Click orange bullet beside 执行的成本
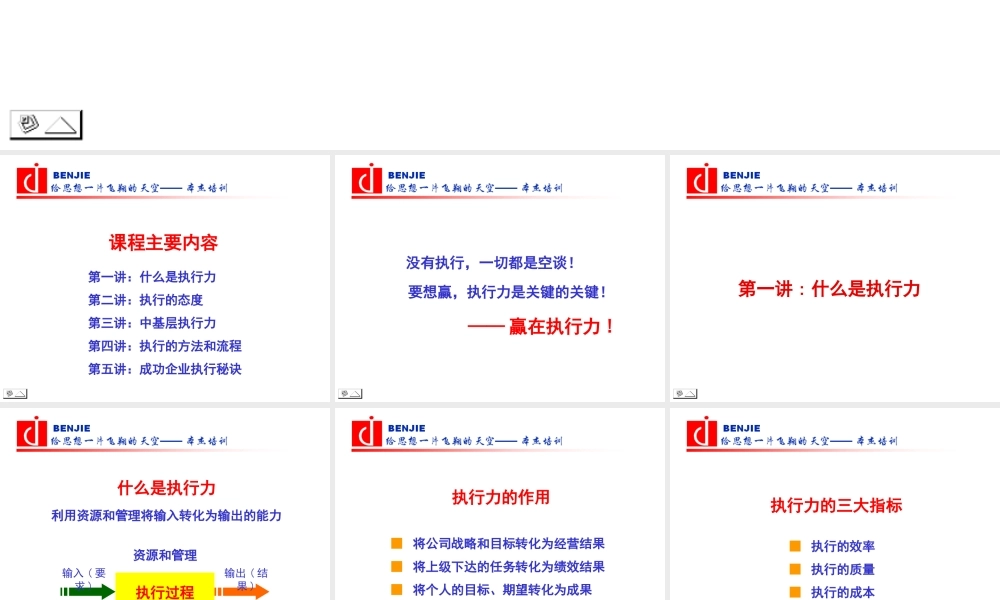The image size is (1000, 600). point(795,592)
